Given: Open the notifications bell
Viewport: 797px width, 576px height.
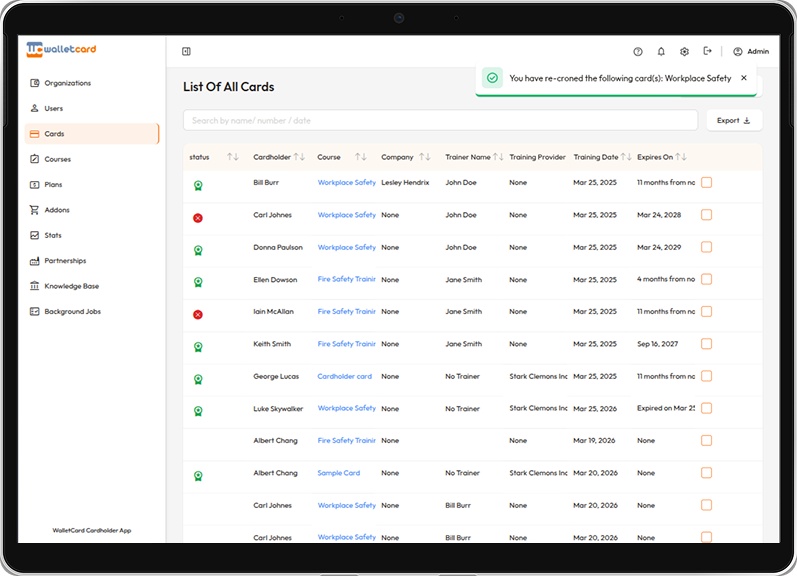Looking at the screenshot, I should [661, 51].
